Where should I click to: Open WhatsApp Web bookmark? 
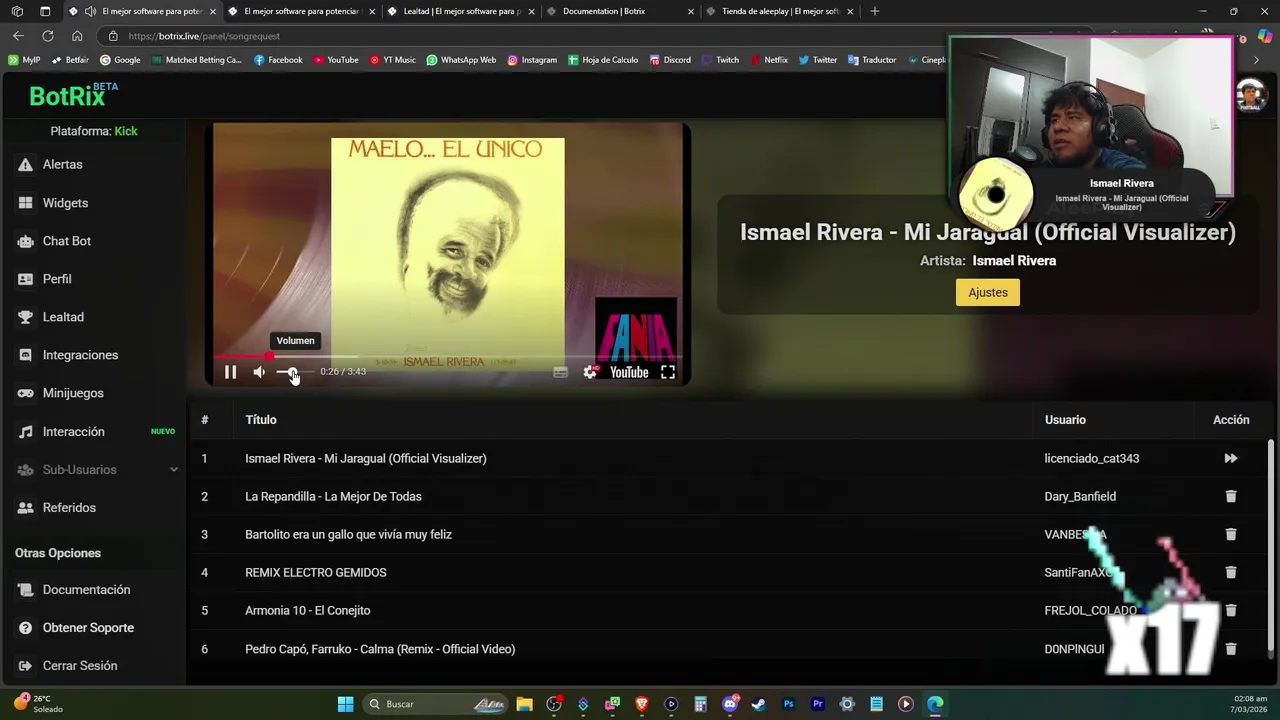pos(461,60)
